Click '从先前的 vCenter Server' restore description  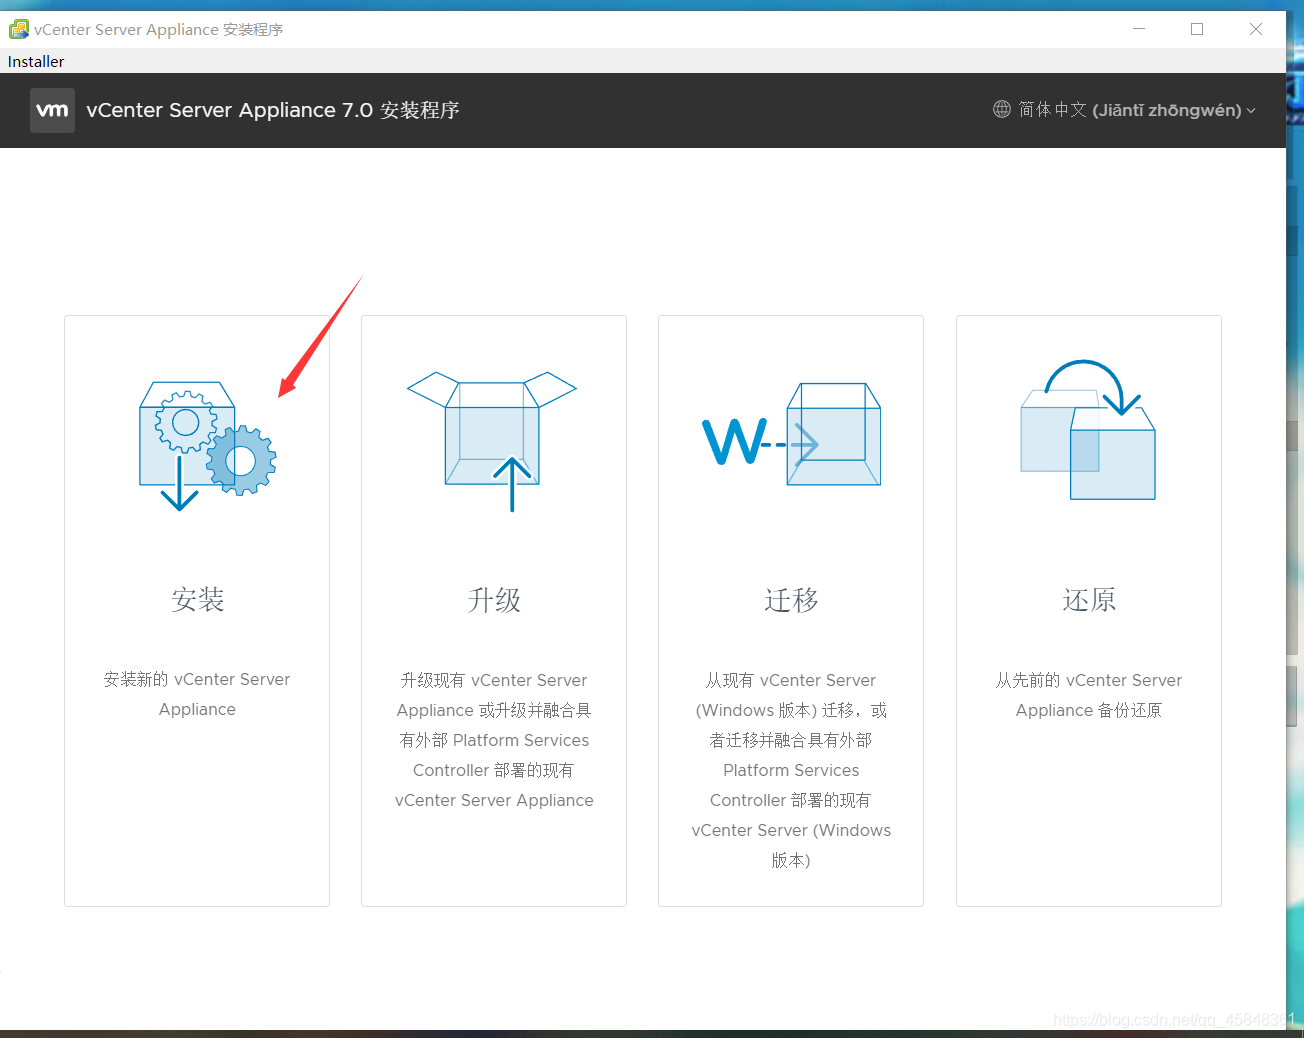coord(1089,695)
